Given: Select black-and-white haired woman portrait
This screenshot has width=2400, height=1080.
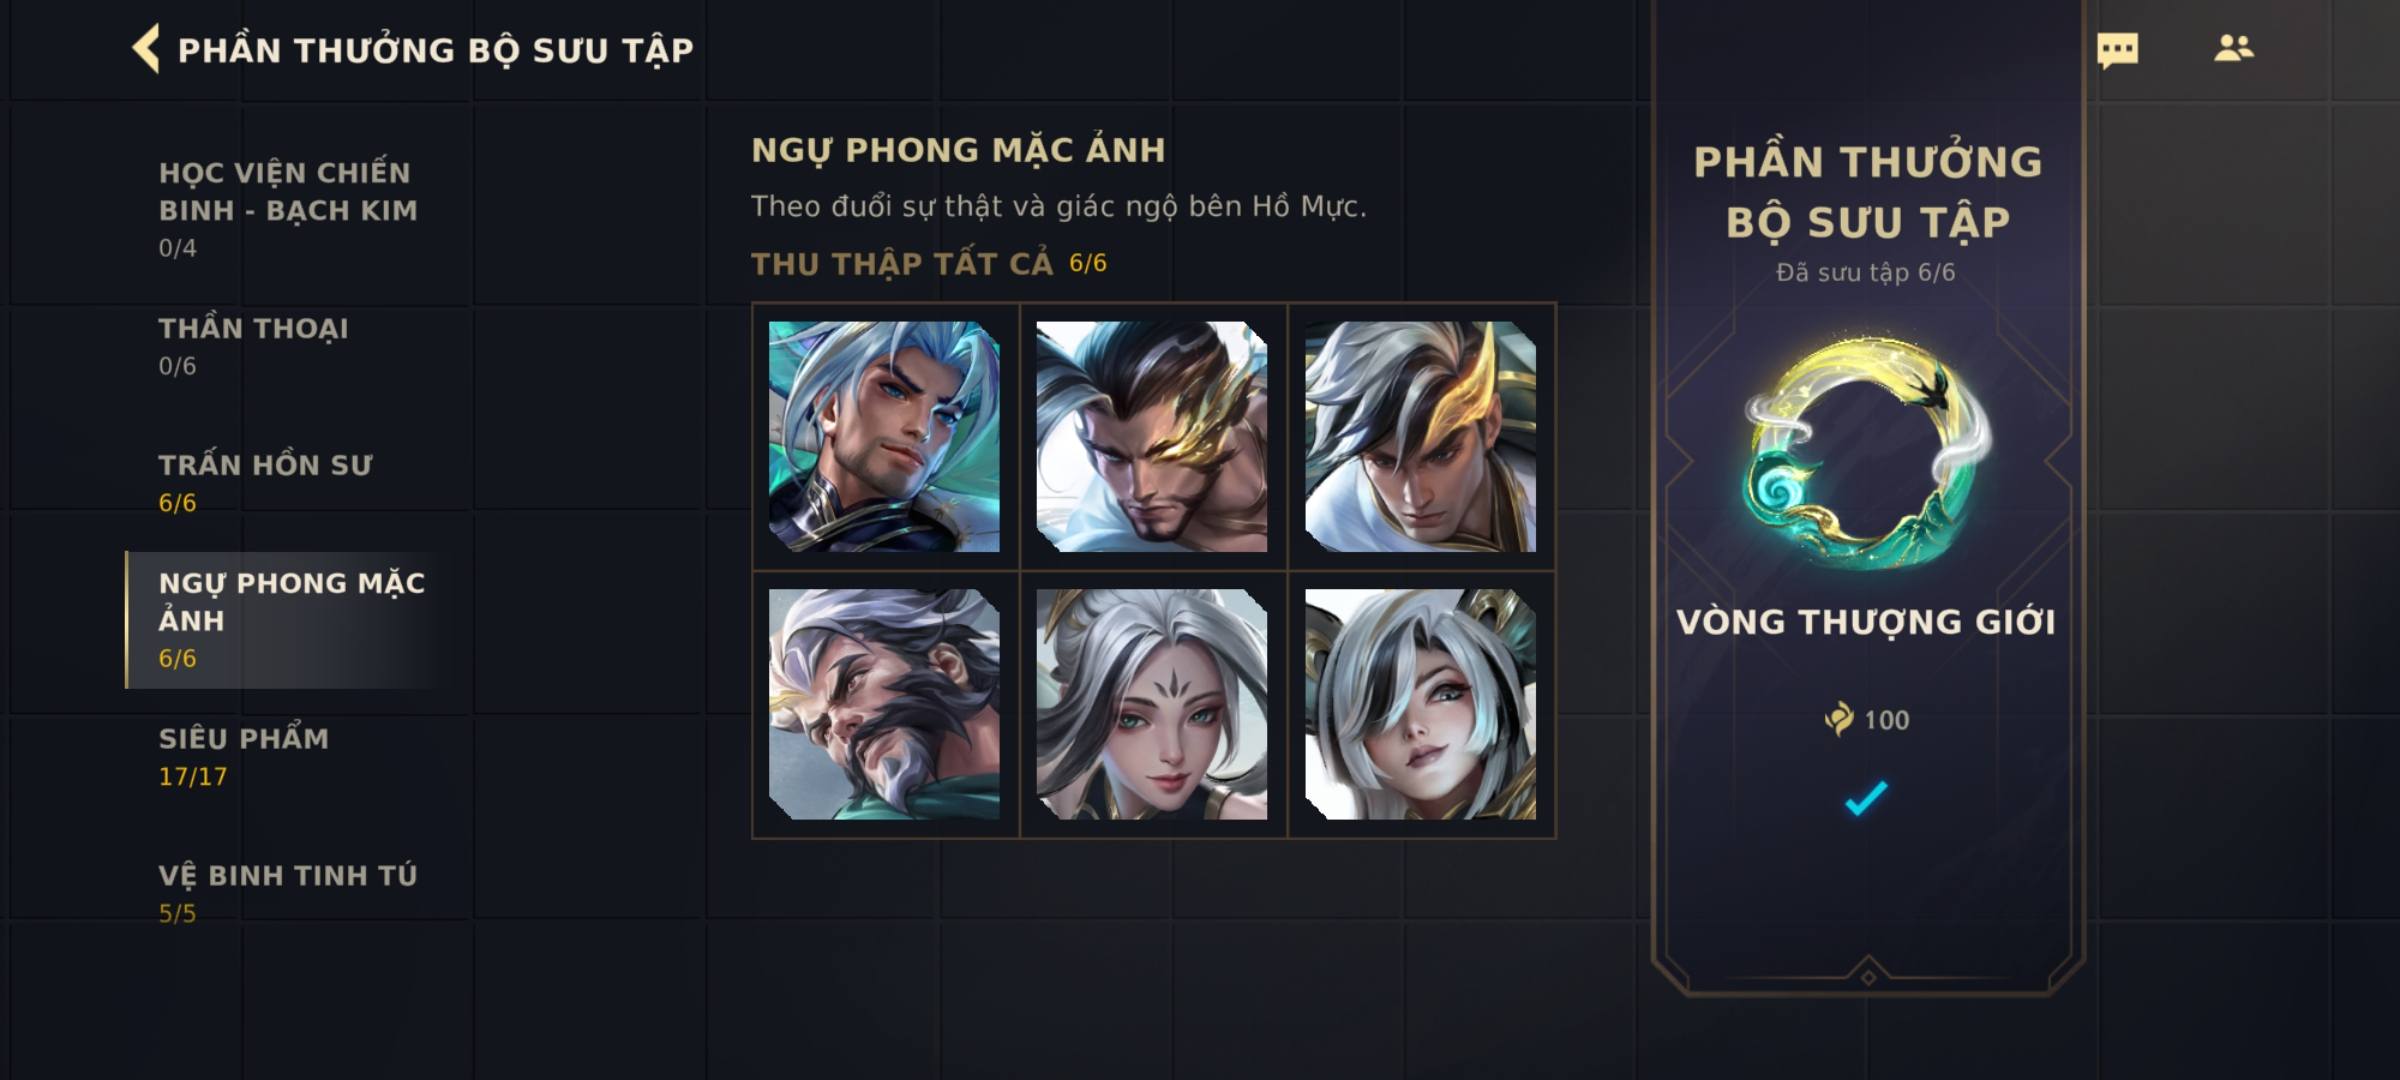Looking at the screenshot, I should coord(1420,704).
